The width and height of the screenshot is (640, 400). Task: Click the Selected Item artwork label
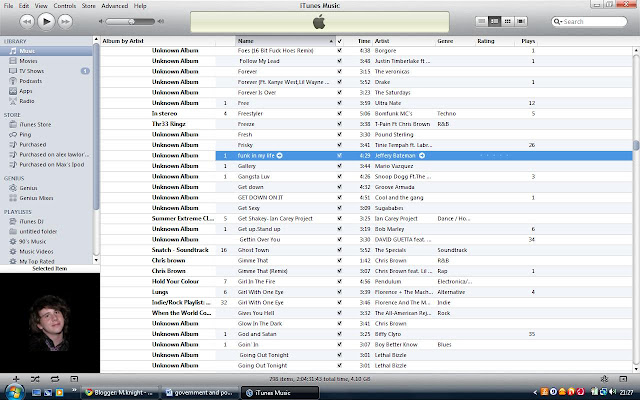pos(50,269)
